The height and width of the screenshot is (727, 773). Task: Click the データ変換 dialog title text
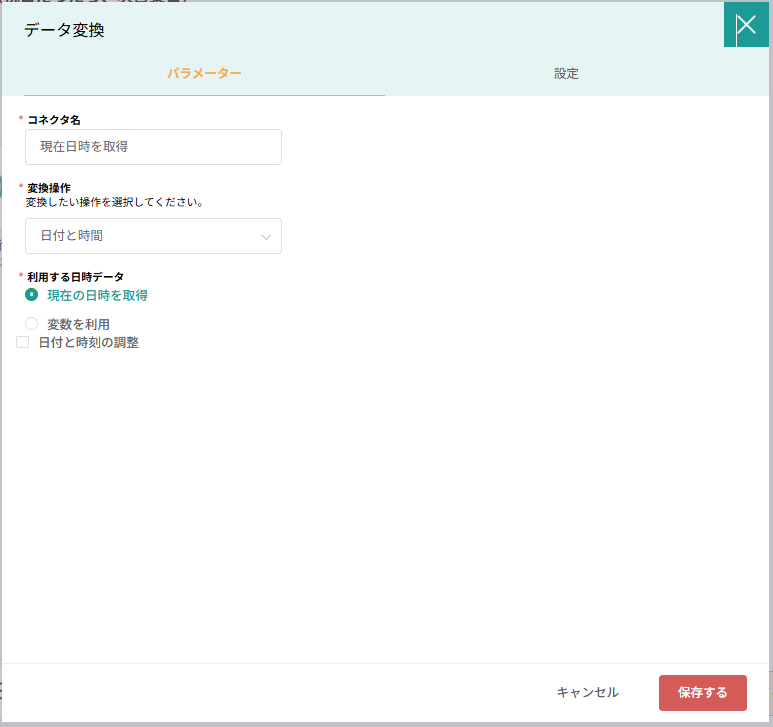(x=64, y=30)
